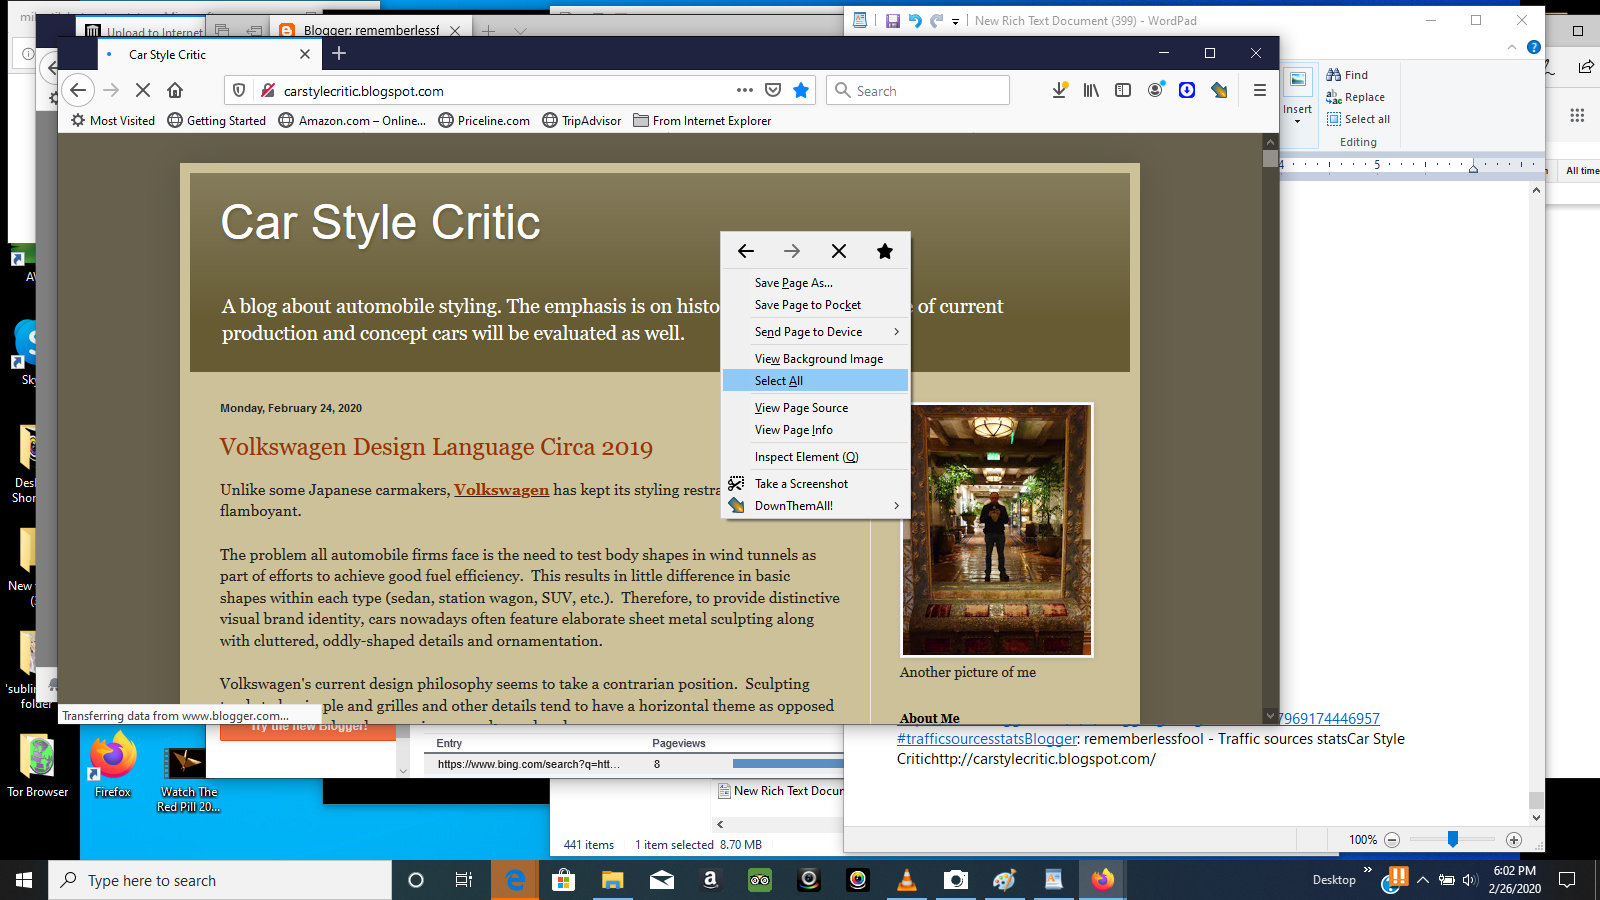The width and height of the screenshot is (1600, 900).
Task: Click Find in WordPad Editing group
Action: [1347, 75]
